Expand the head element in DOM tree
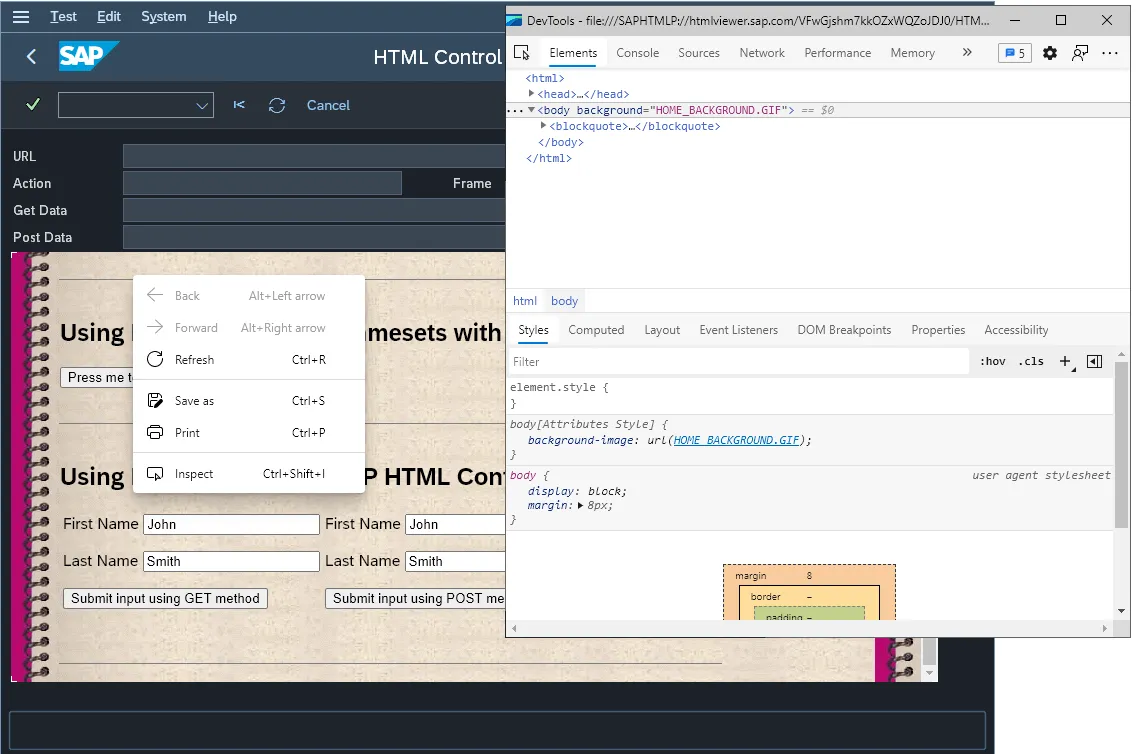The height and width of the screenshot is (754, 1146). [532, 94]
